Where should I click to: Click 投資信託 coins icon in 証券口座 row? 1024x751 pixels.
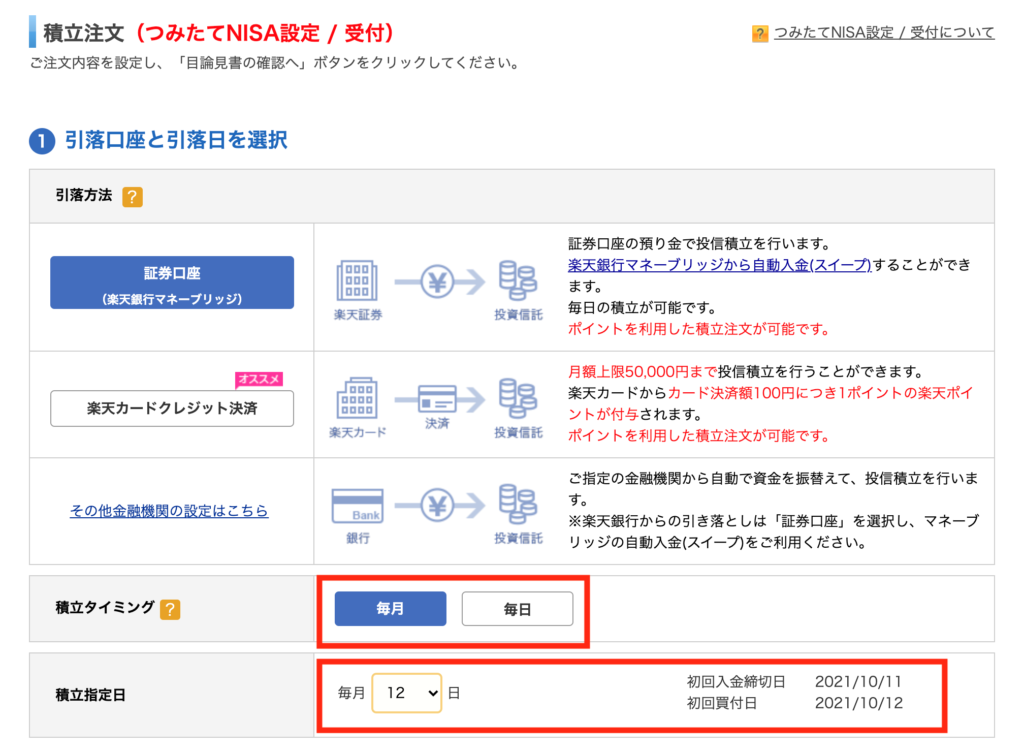[x=518, y=281]
